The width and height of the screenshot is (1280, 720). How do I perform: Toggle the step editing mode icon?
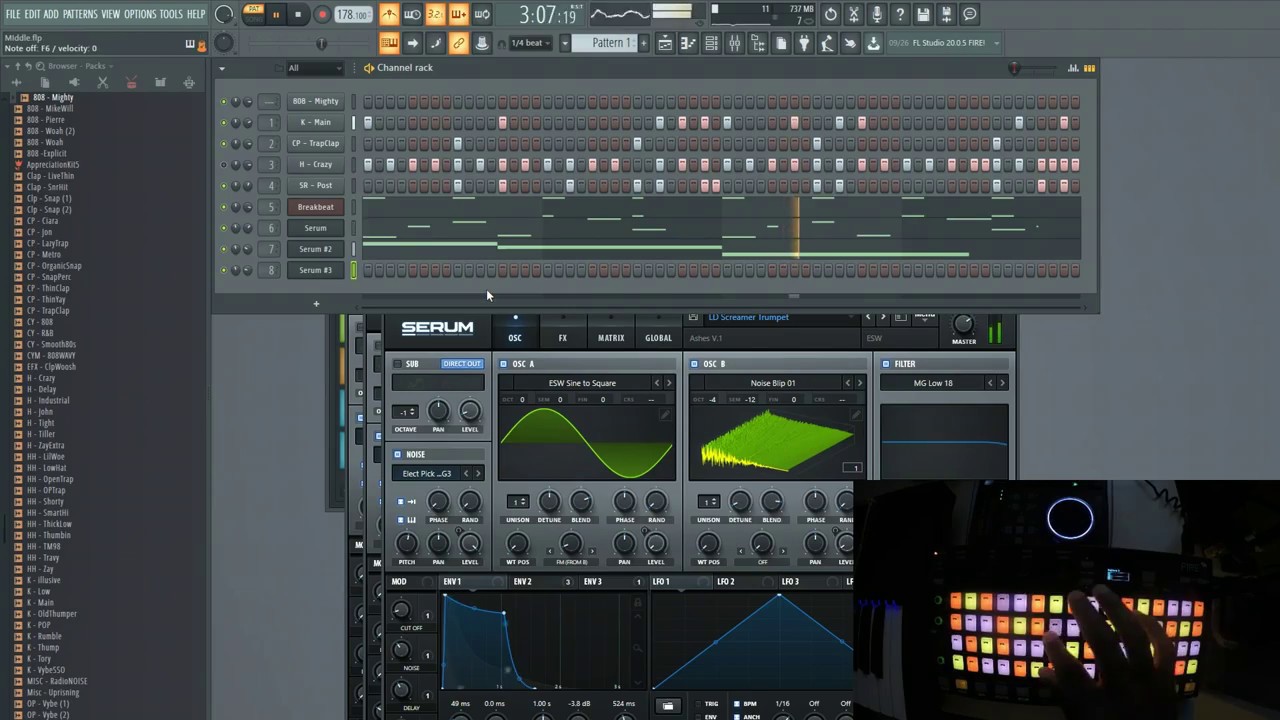[x=435, y=43]
